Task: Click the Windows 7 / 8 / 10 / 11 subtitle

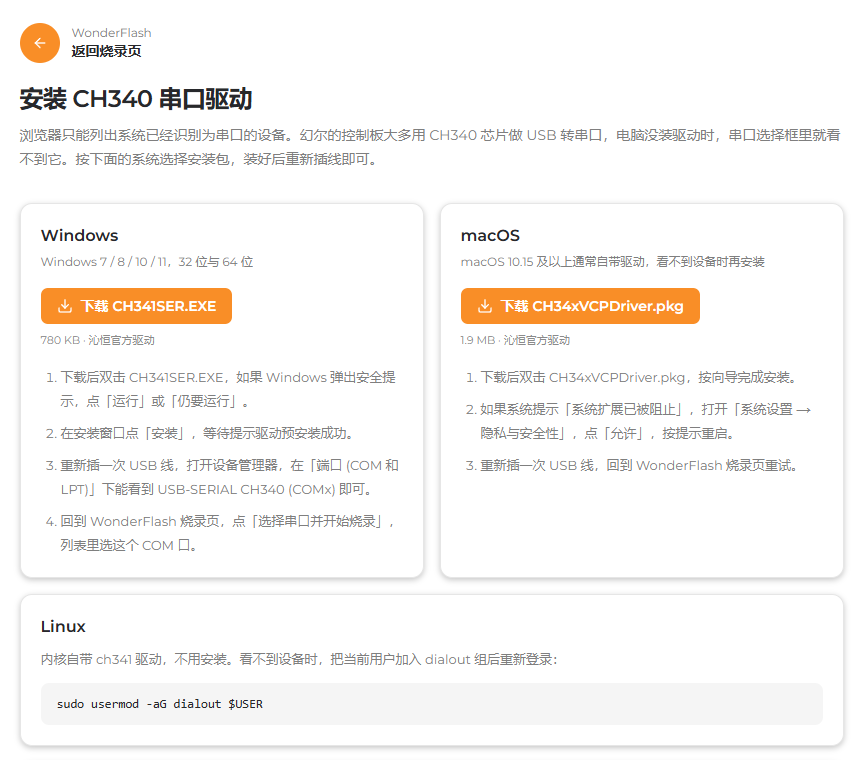Action: [x=147, y=262]
